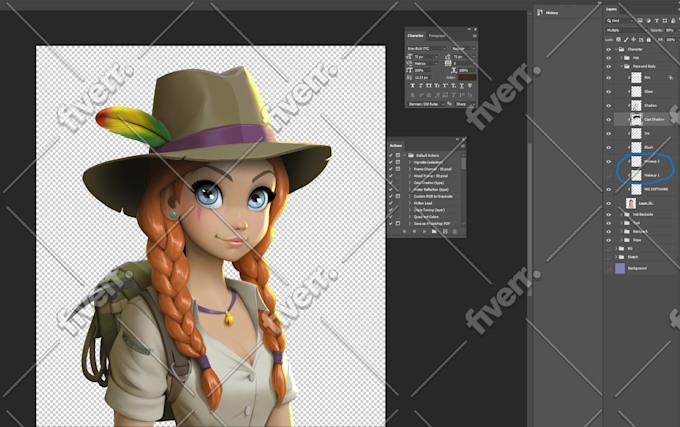Open the font style Regular dropdown
The width and height of the screenshot is (680, 427).
pos(464,49)
